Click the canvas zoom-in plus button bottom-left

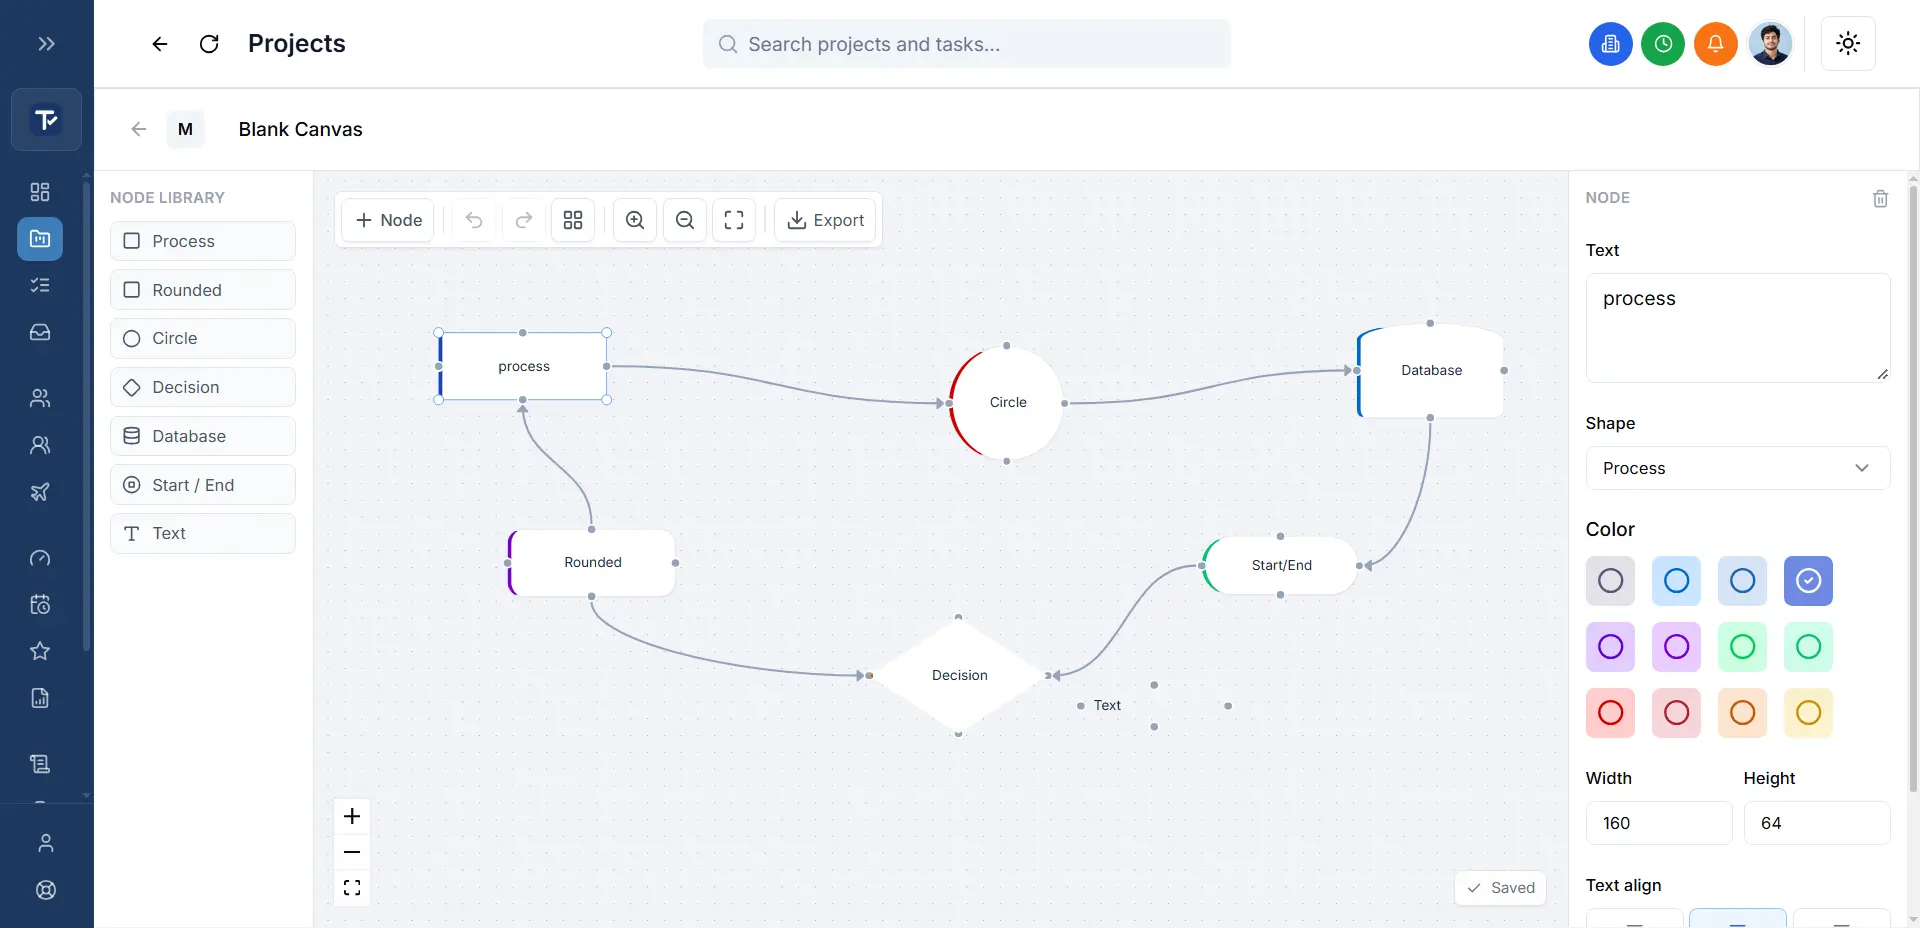[352, 816]
